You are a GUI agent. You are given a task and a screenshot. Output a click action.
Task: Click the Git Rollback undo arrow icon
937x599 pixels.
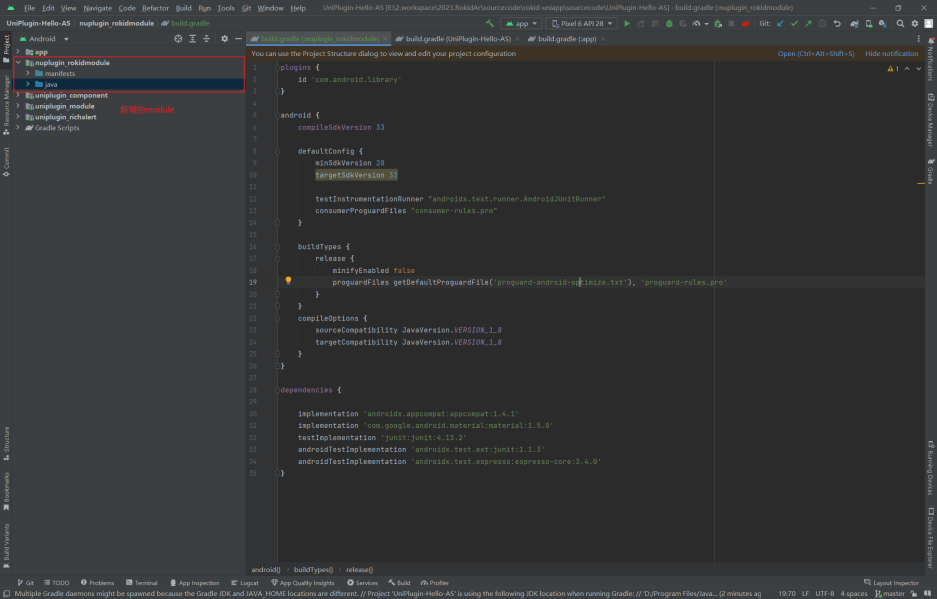point(837,23)
